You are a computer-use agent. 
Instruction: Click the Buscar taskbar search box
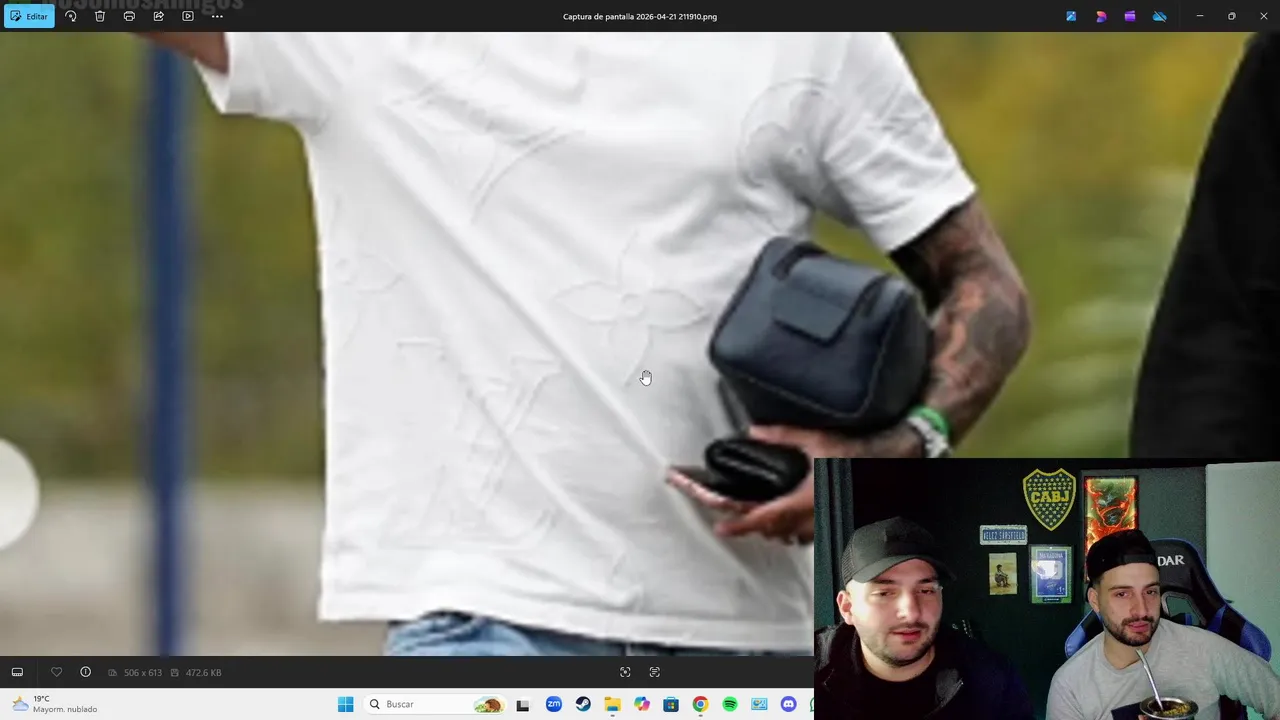coord(435,704)
